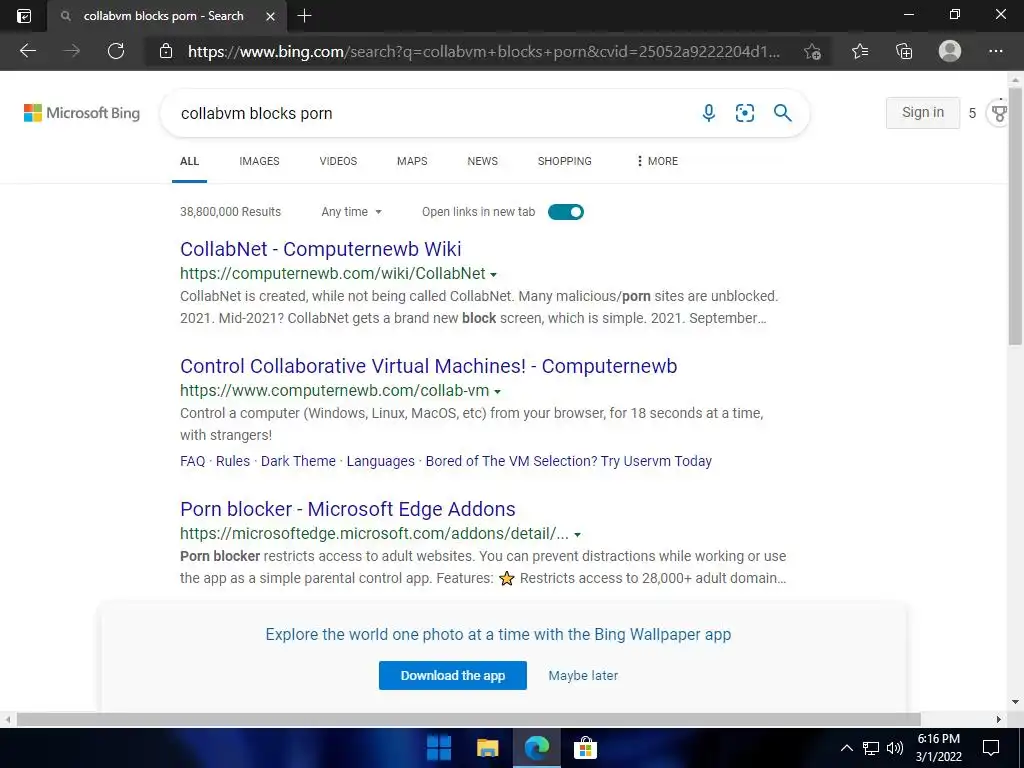Click the browser profile avatar

pyautogui.click(x=950, y=51)
